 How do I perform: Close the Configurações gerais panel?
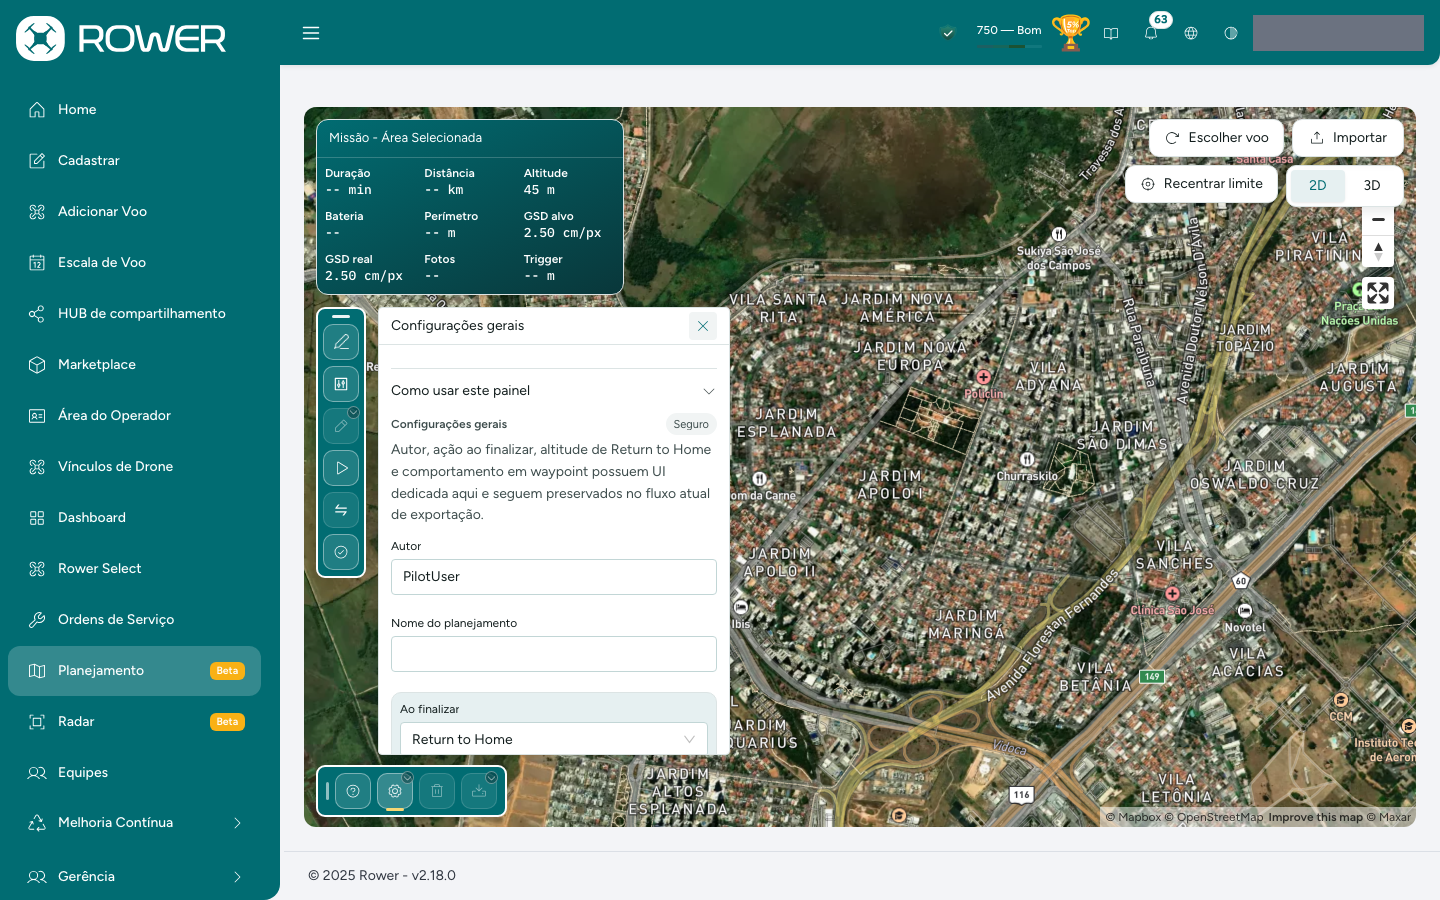click(703, 326)
